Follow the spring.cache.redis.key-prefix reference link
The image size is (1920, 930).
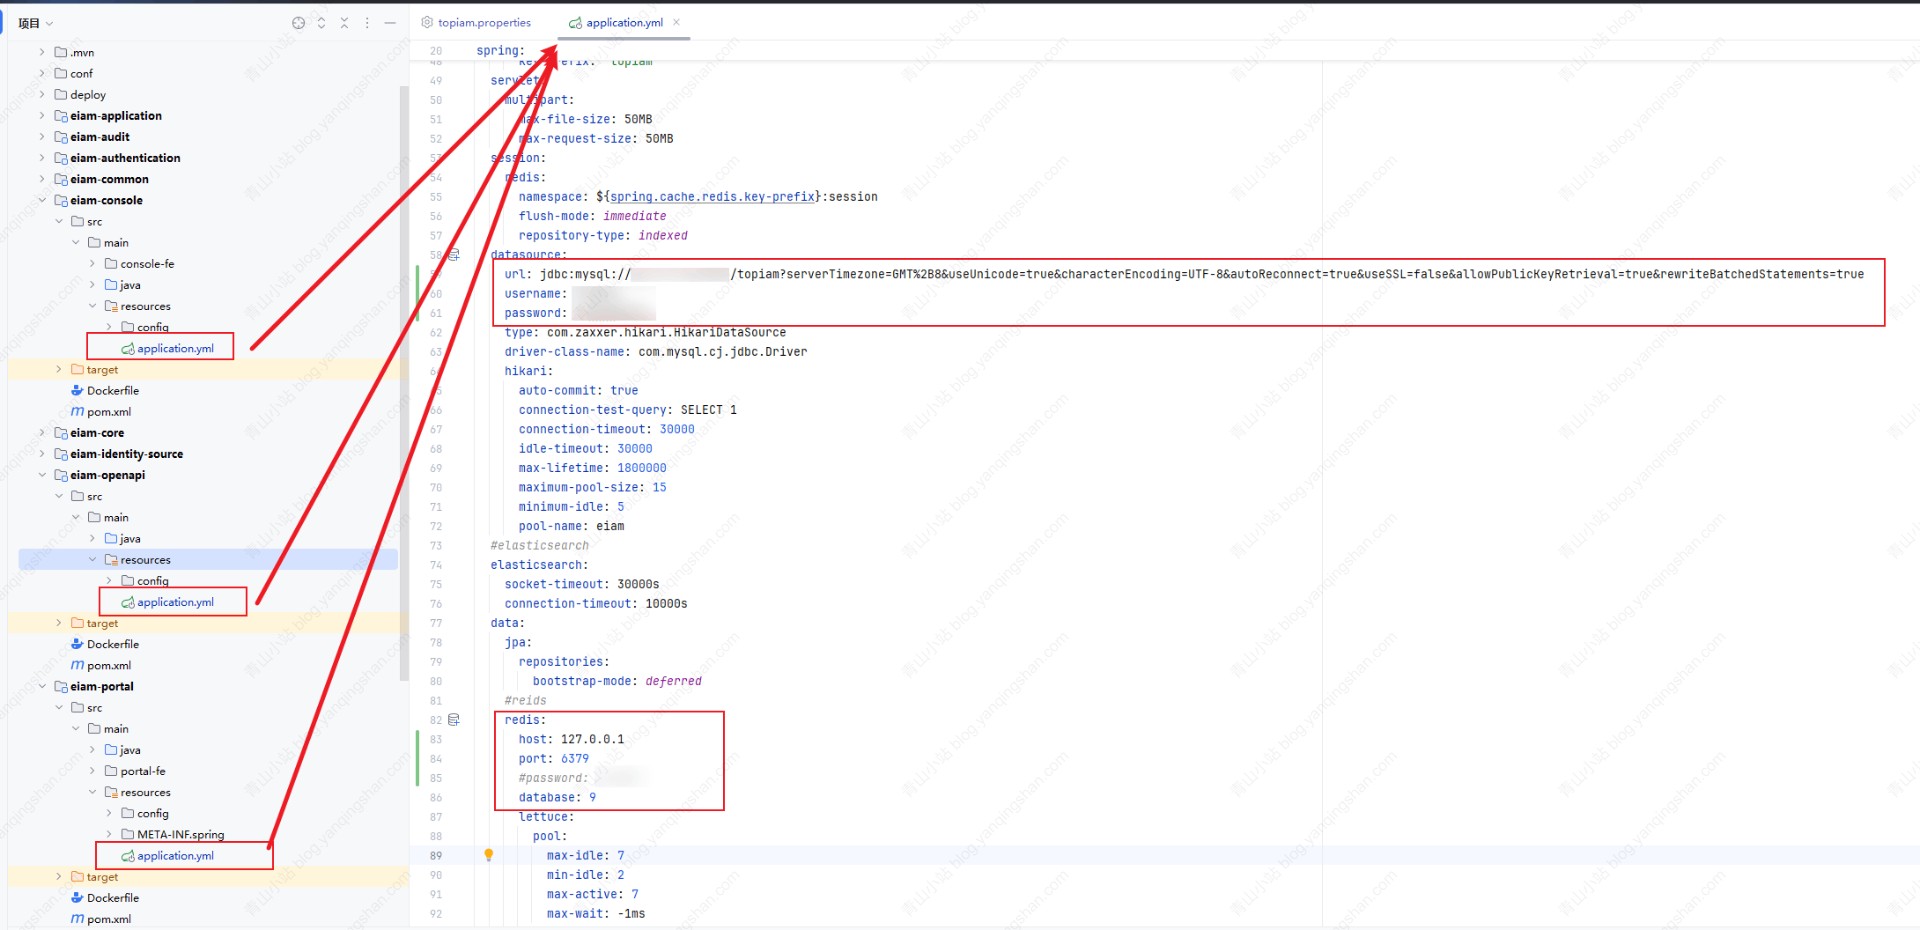[712, 197]
